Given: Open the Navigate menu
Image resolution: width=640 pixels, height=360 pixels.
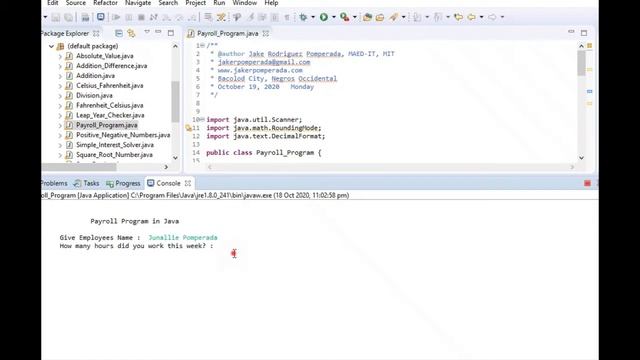Looking at the screenshot, I should (138, 3).
